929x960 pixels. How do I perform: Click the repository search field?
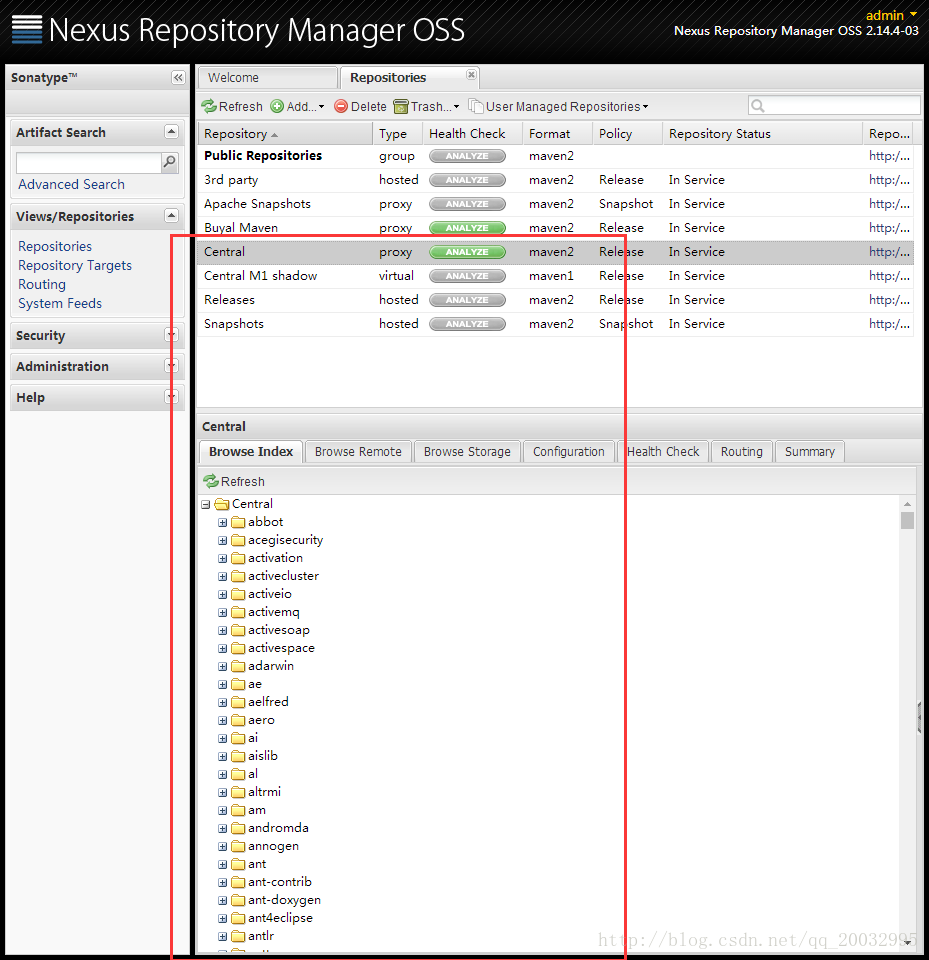coord(834,105)
